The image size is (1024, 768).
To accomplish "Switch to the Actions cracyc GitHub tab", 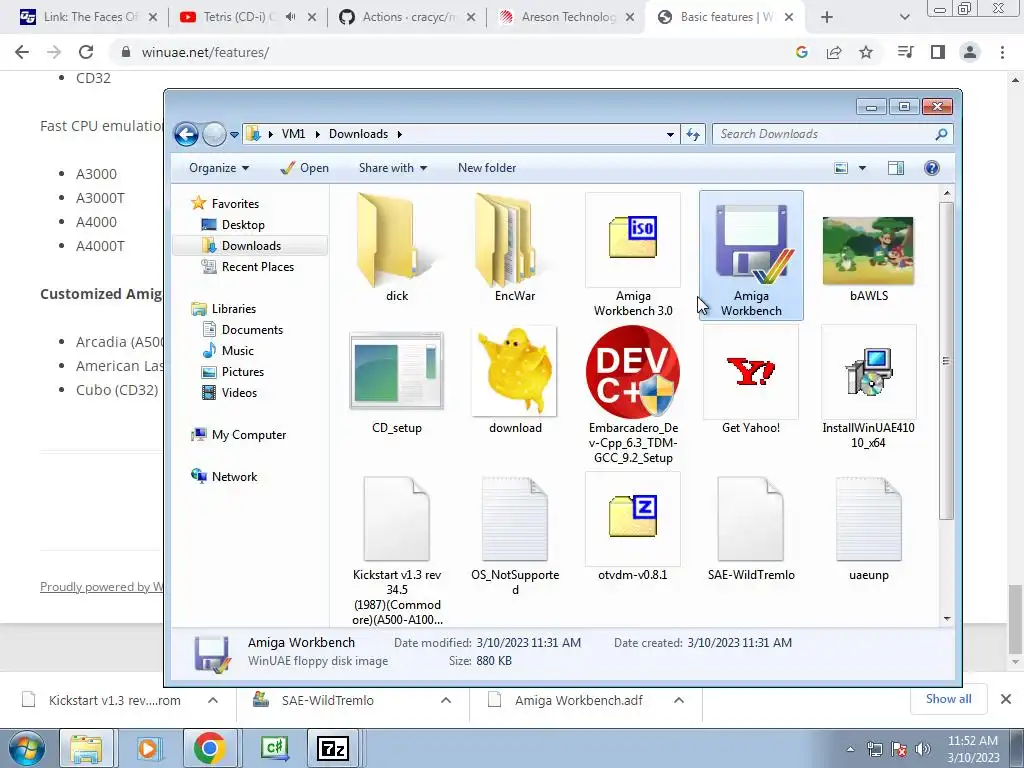I will [408, 17].
